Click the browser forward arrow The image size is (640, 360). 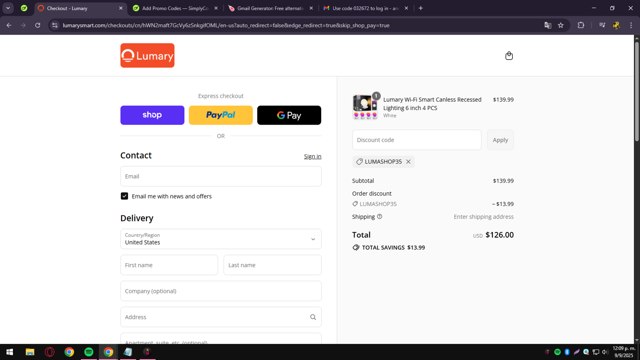(x=23, y=25)
